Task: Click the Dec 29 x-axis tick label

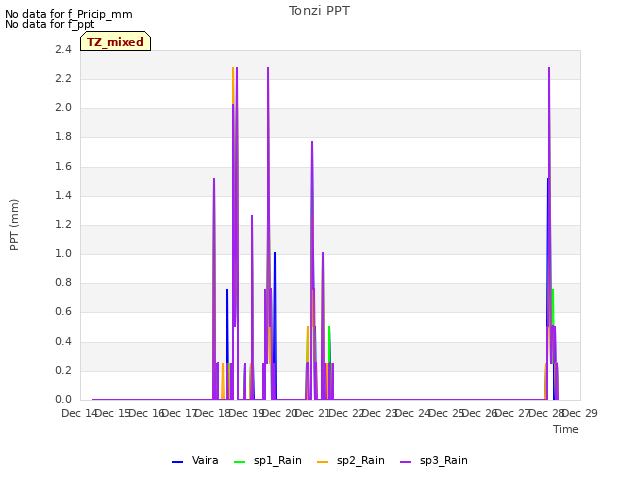Action: tap(580, 413)
